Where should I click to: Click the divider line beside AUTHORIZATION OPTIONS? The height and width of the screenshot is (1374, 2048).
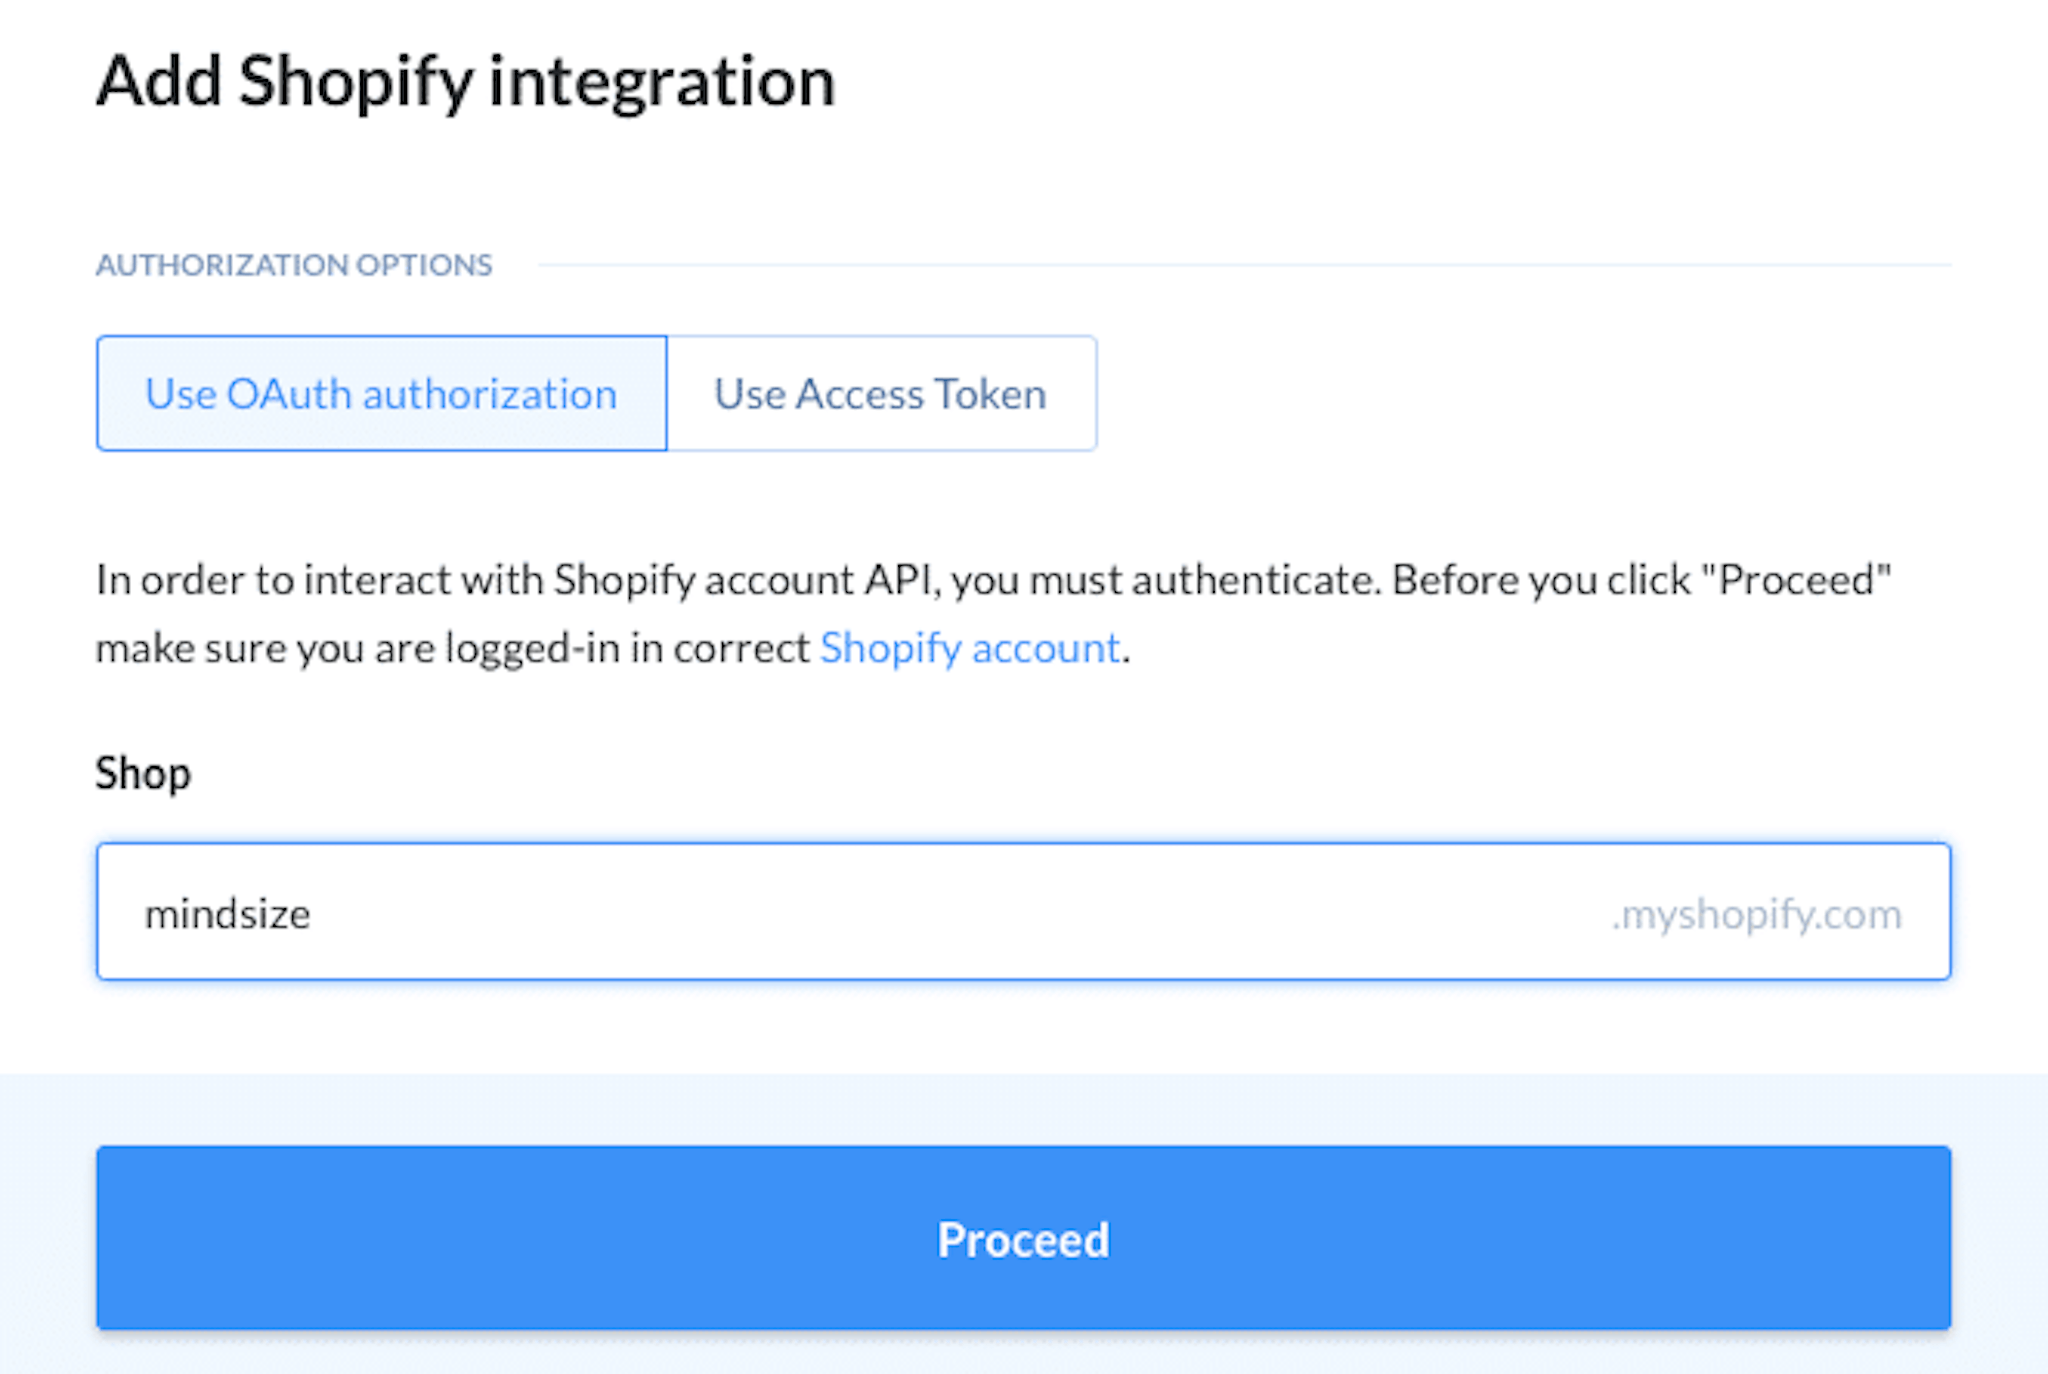[1245, 265]
